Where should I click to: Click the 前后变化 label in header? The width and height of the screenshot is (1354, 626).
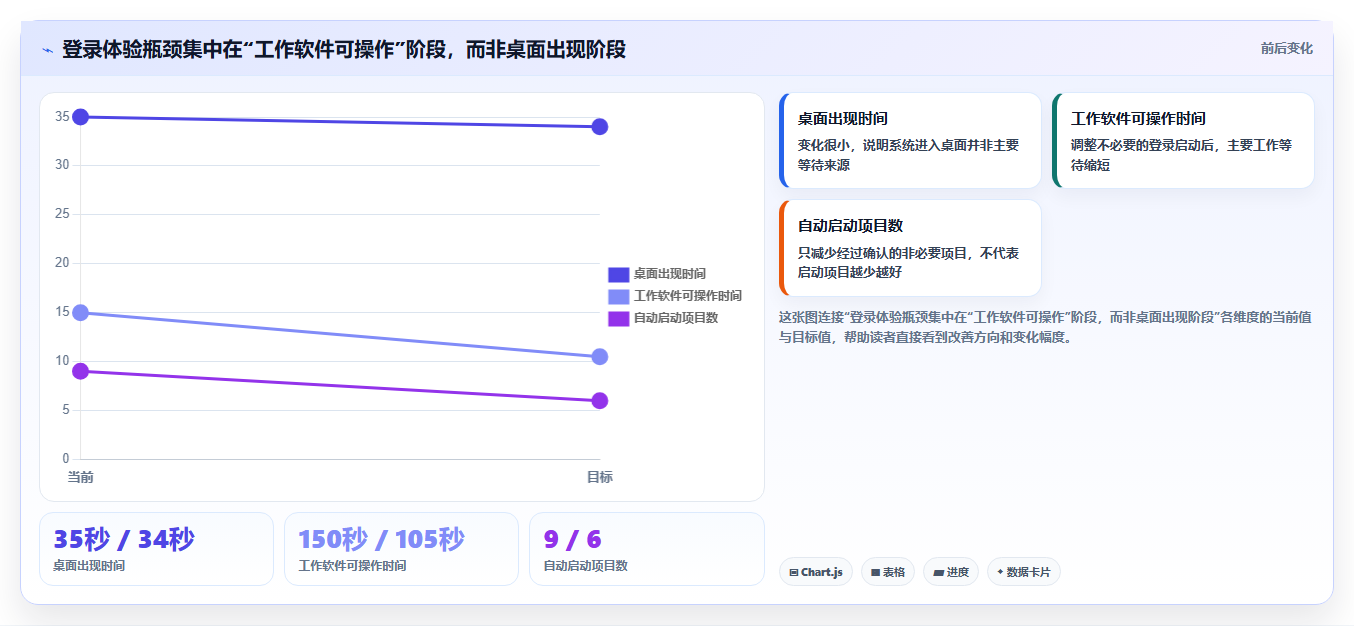coord(1286,48)
